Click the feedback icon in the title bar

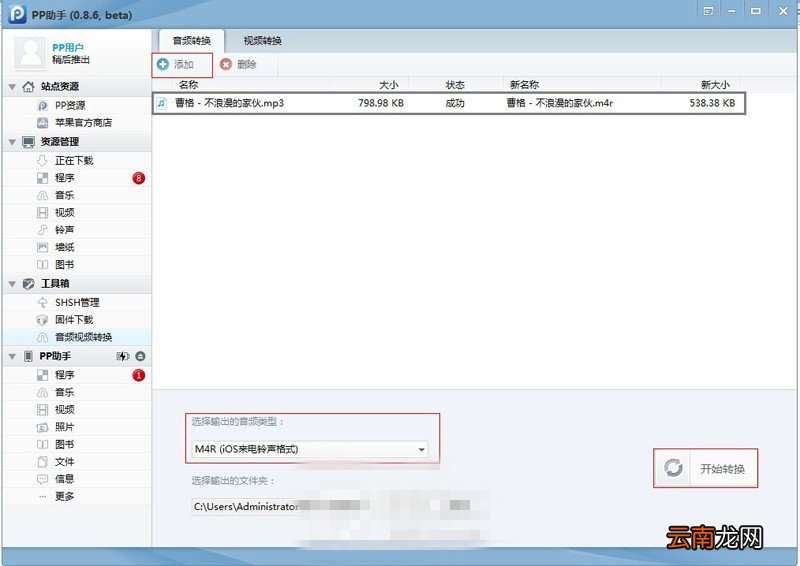coord(708,11)
